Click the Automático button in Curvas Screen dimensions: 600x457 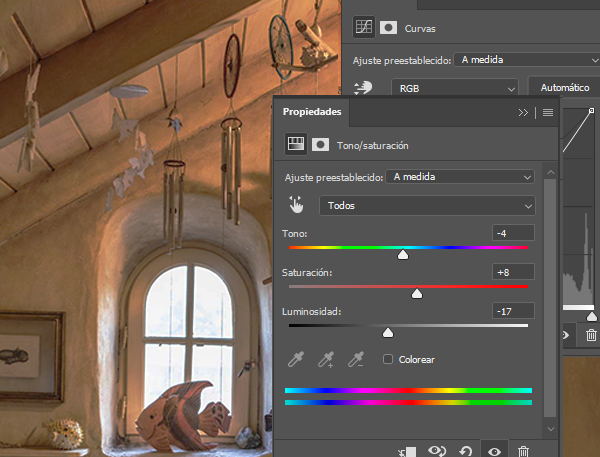tap(564, 88)
